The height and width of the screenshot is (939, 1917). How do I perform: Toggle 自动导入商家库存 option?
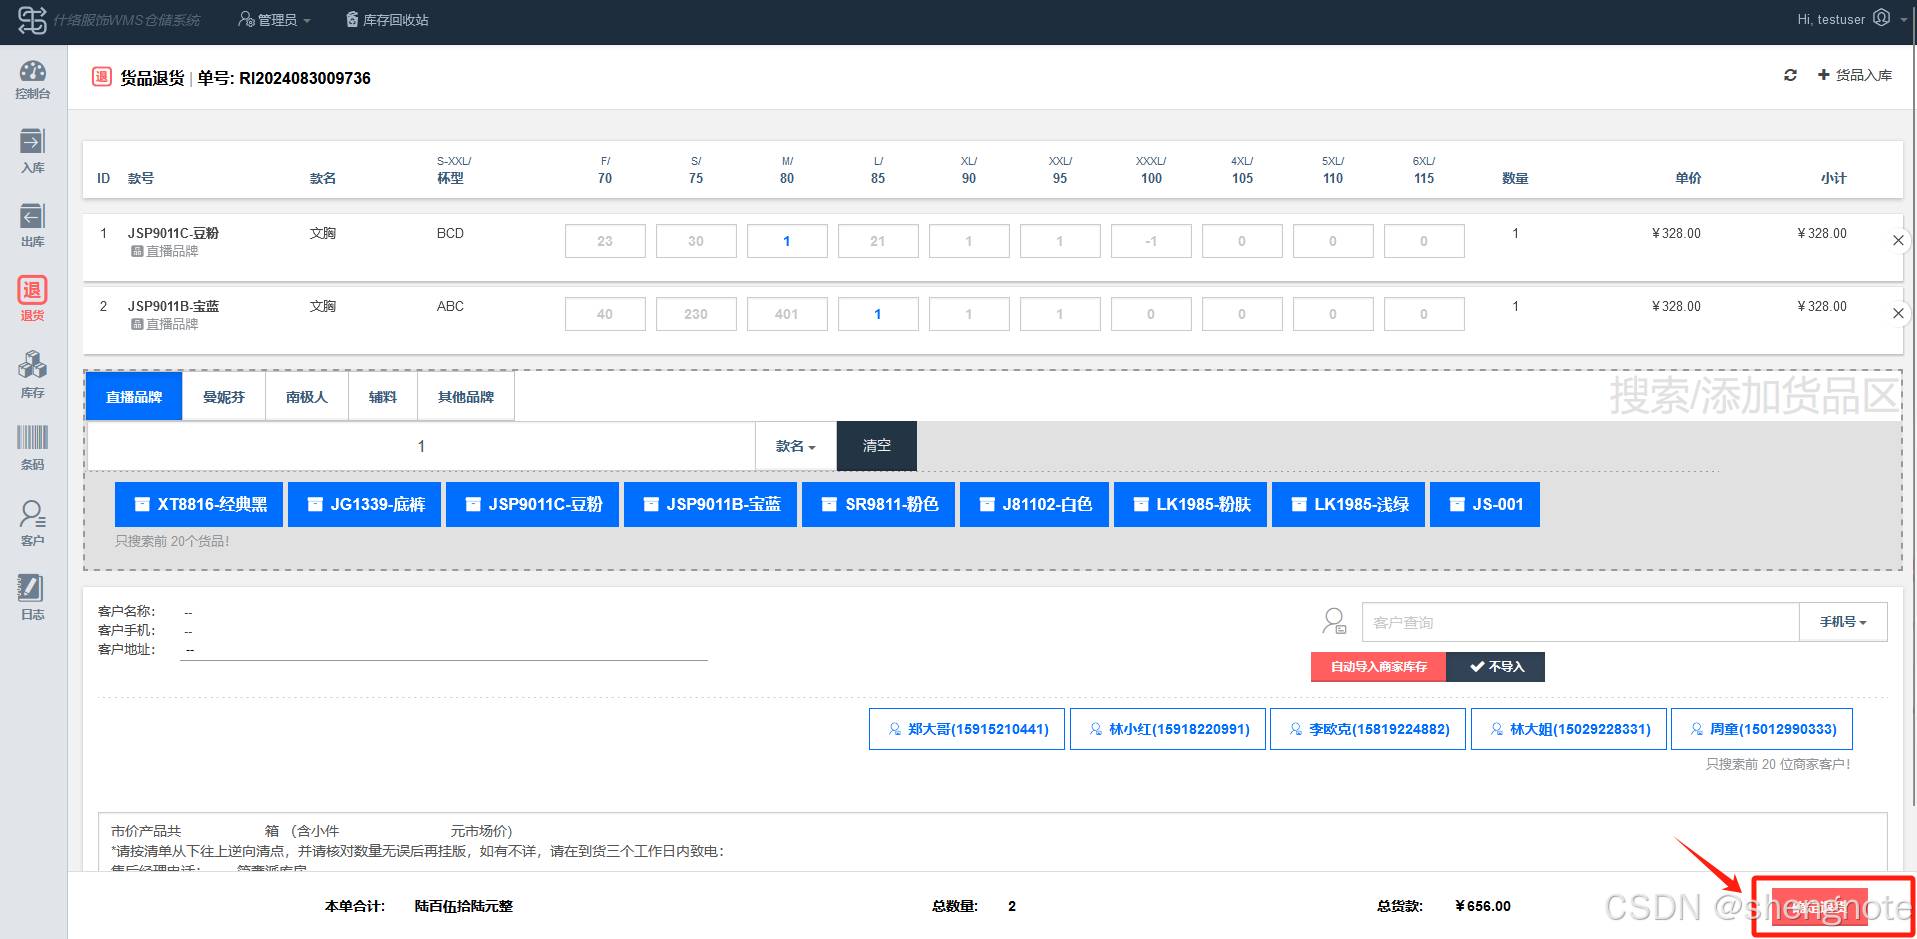click(x=1378, y=667)
